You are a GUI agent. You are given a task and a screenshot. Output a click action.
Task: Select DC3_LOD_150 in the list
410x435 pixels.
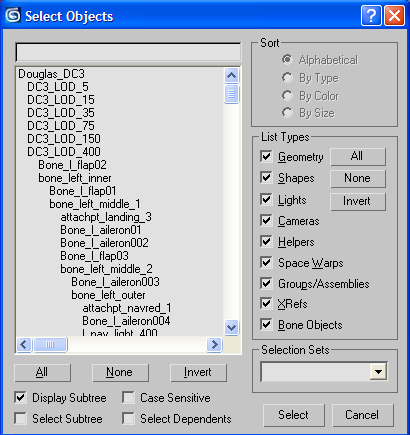[x=64, y=139]
